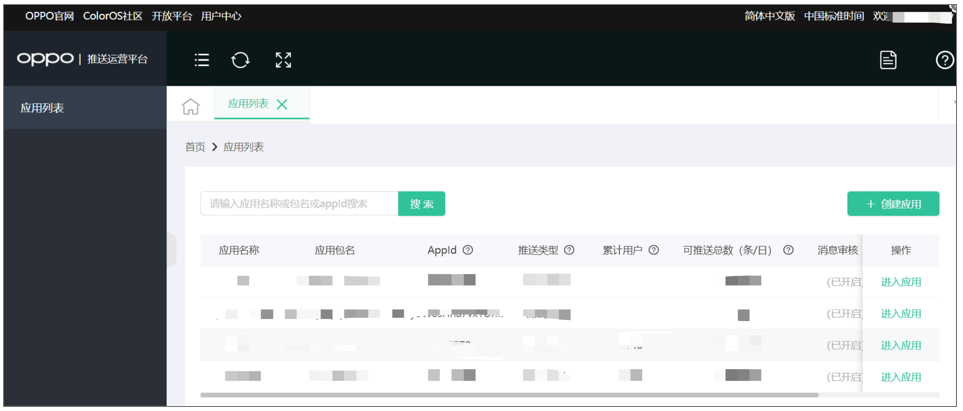The width and height of the screenshot is (963, 411).
Task: Toggle fullscreen with the expand icon
Action: [x=283, y=60]
